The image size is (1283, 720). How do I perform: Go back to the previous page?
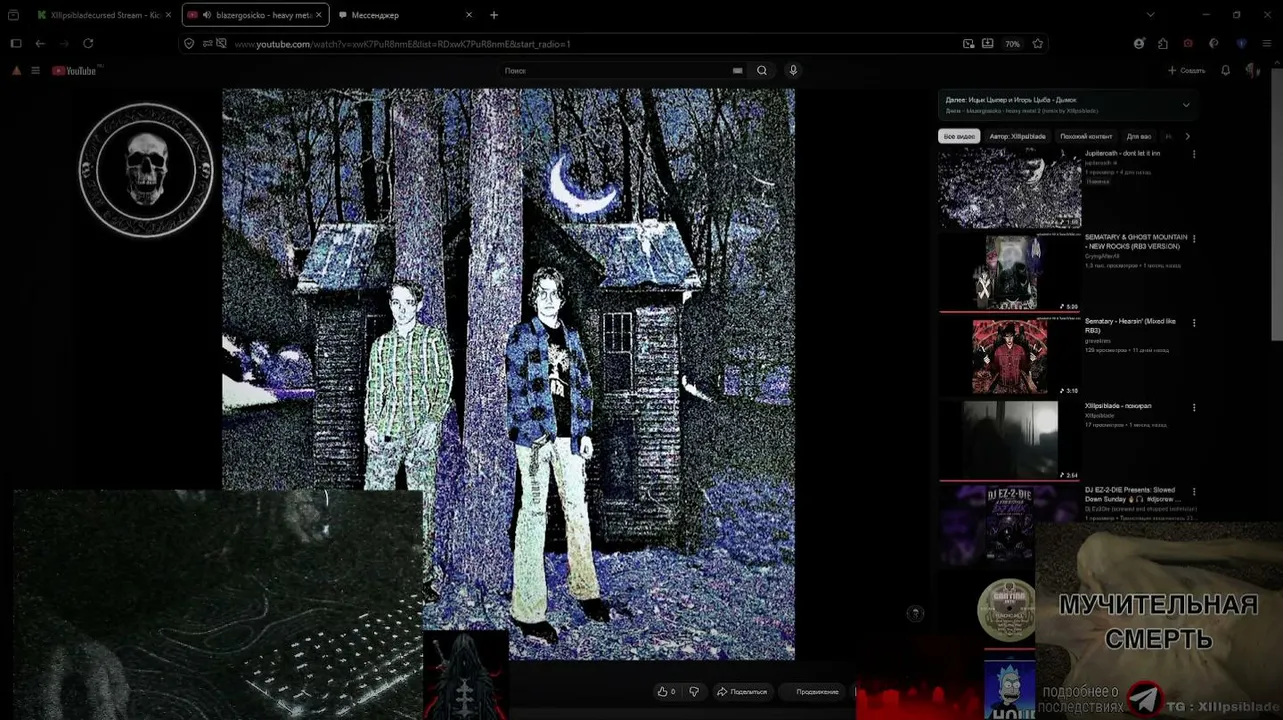40,44
